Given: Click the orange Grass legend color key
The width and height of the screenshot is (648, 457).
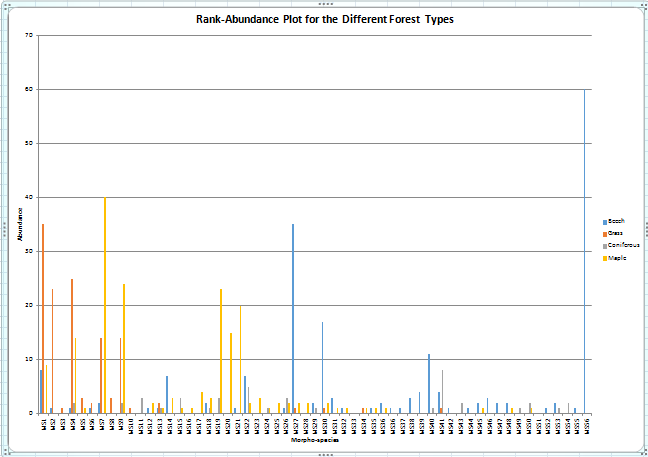Looking at the screenshot, I should [605, 234].
